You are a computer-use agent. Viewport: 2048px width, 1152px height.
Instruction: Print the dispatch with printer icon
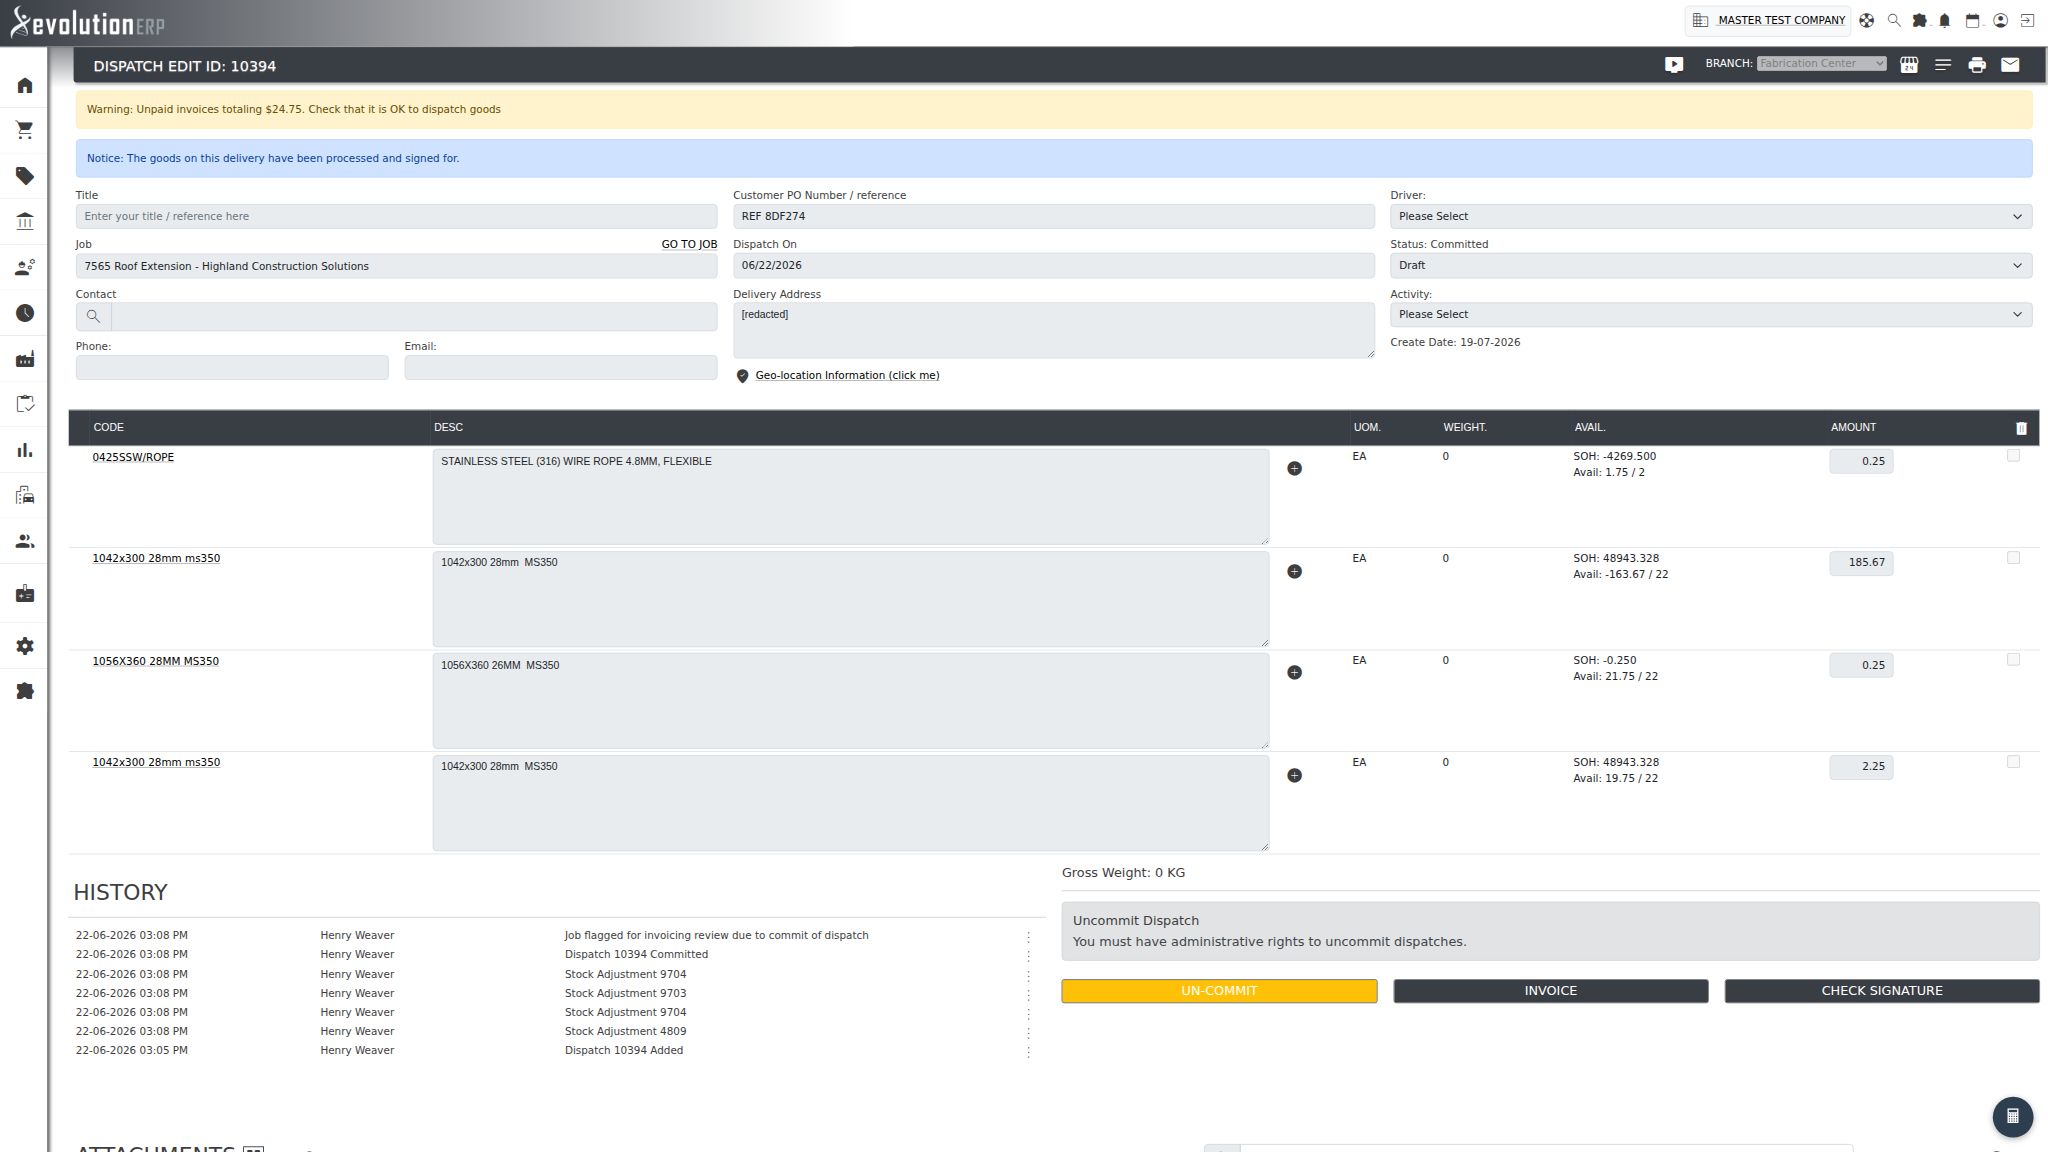(1977, 65)
